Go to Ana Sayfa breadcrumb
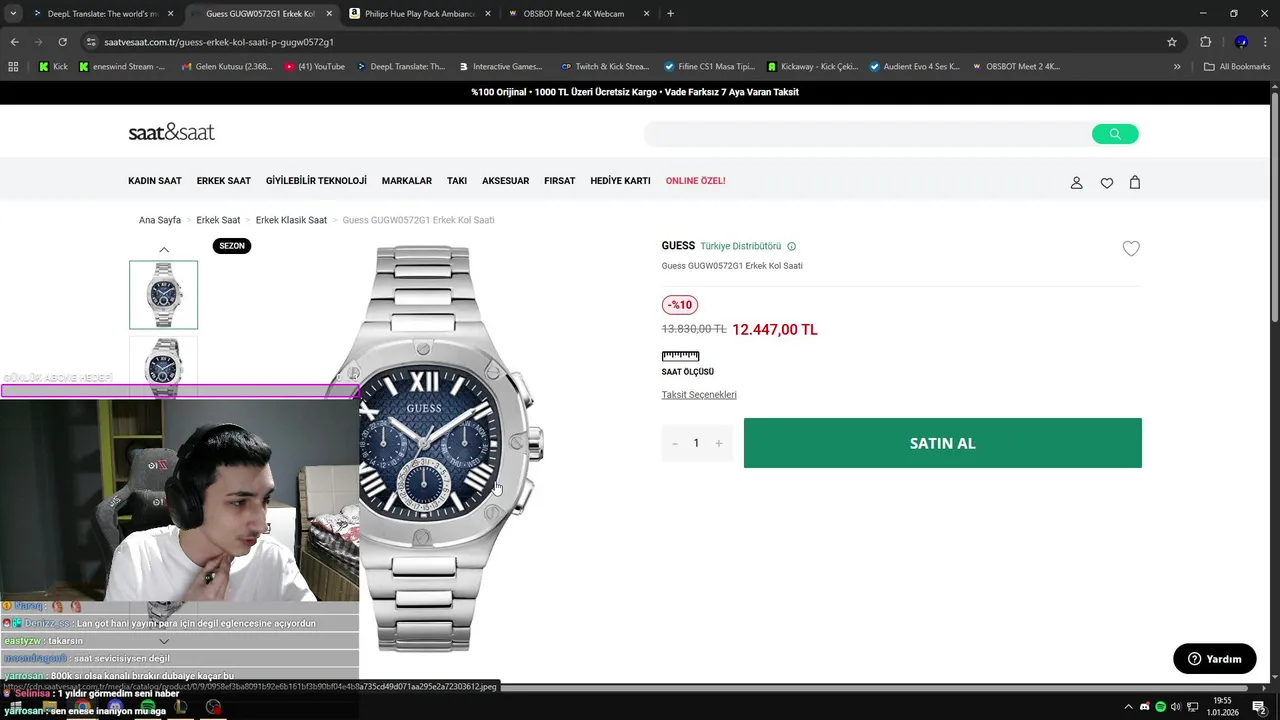Viewport: 1280px width, 720px height. pos(160,220)
